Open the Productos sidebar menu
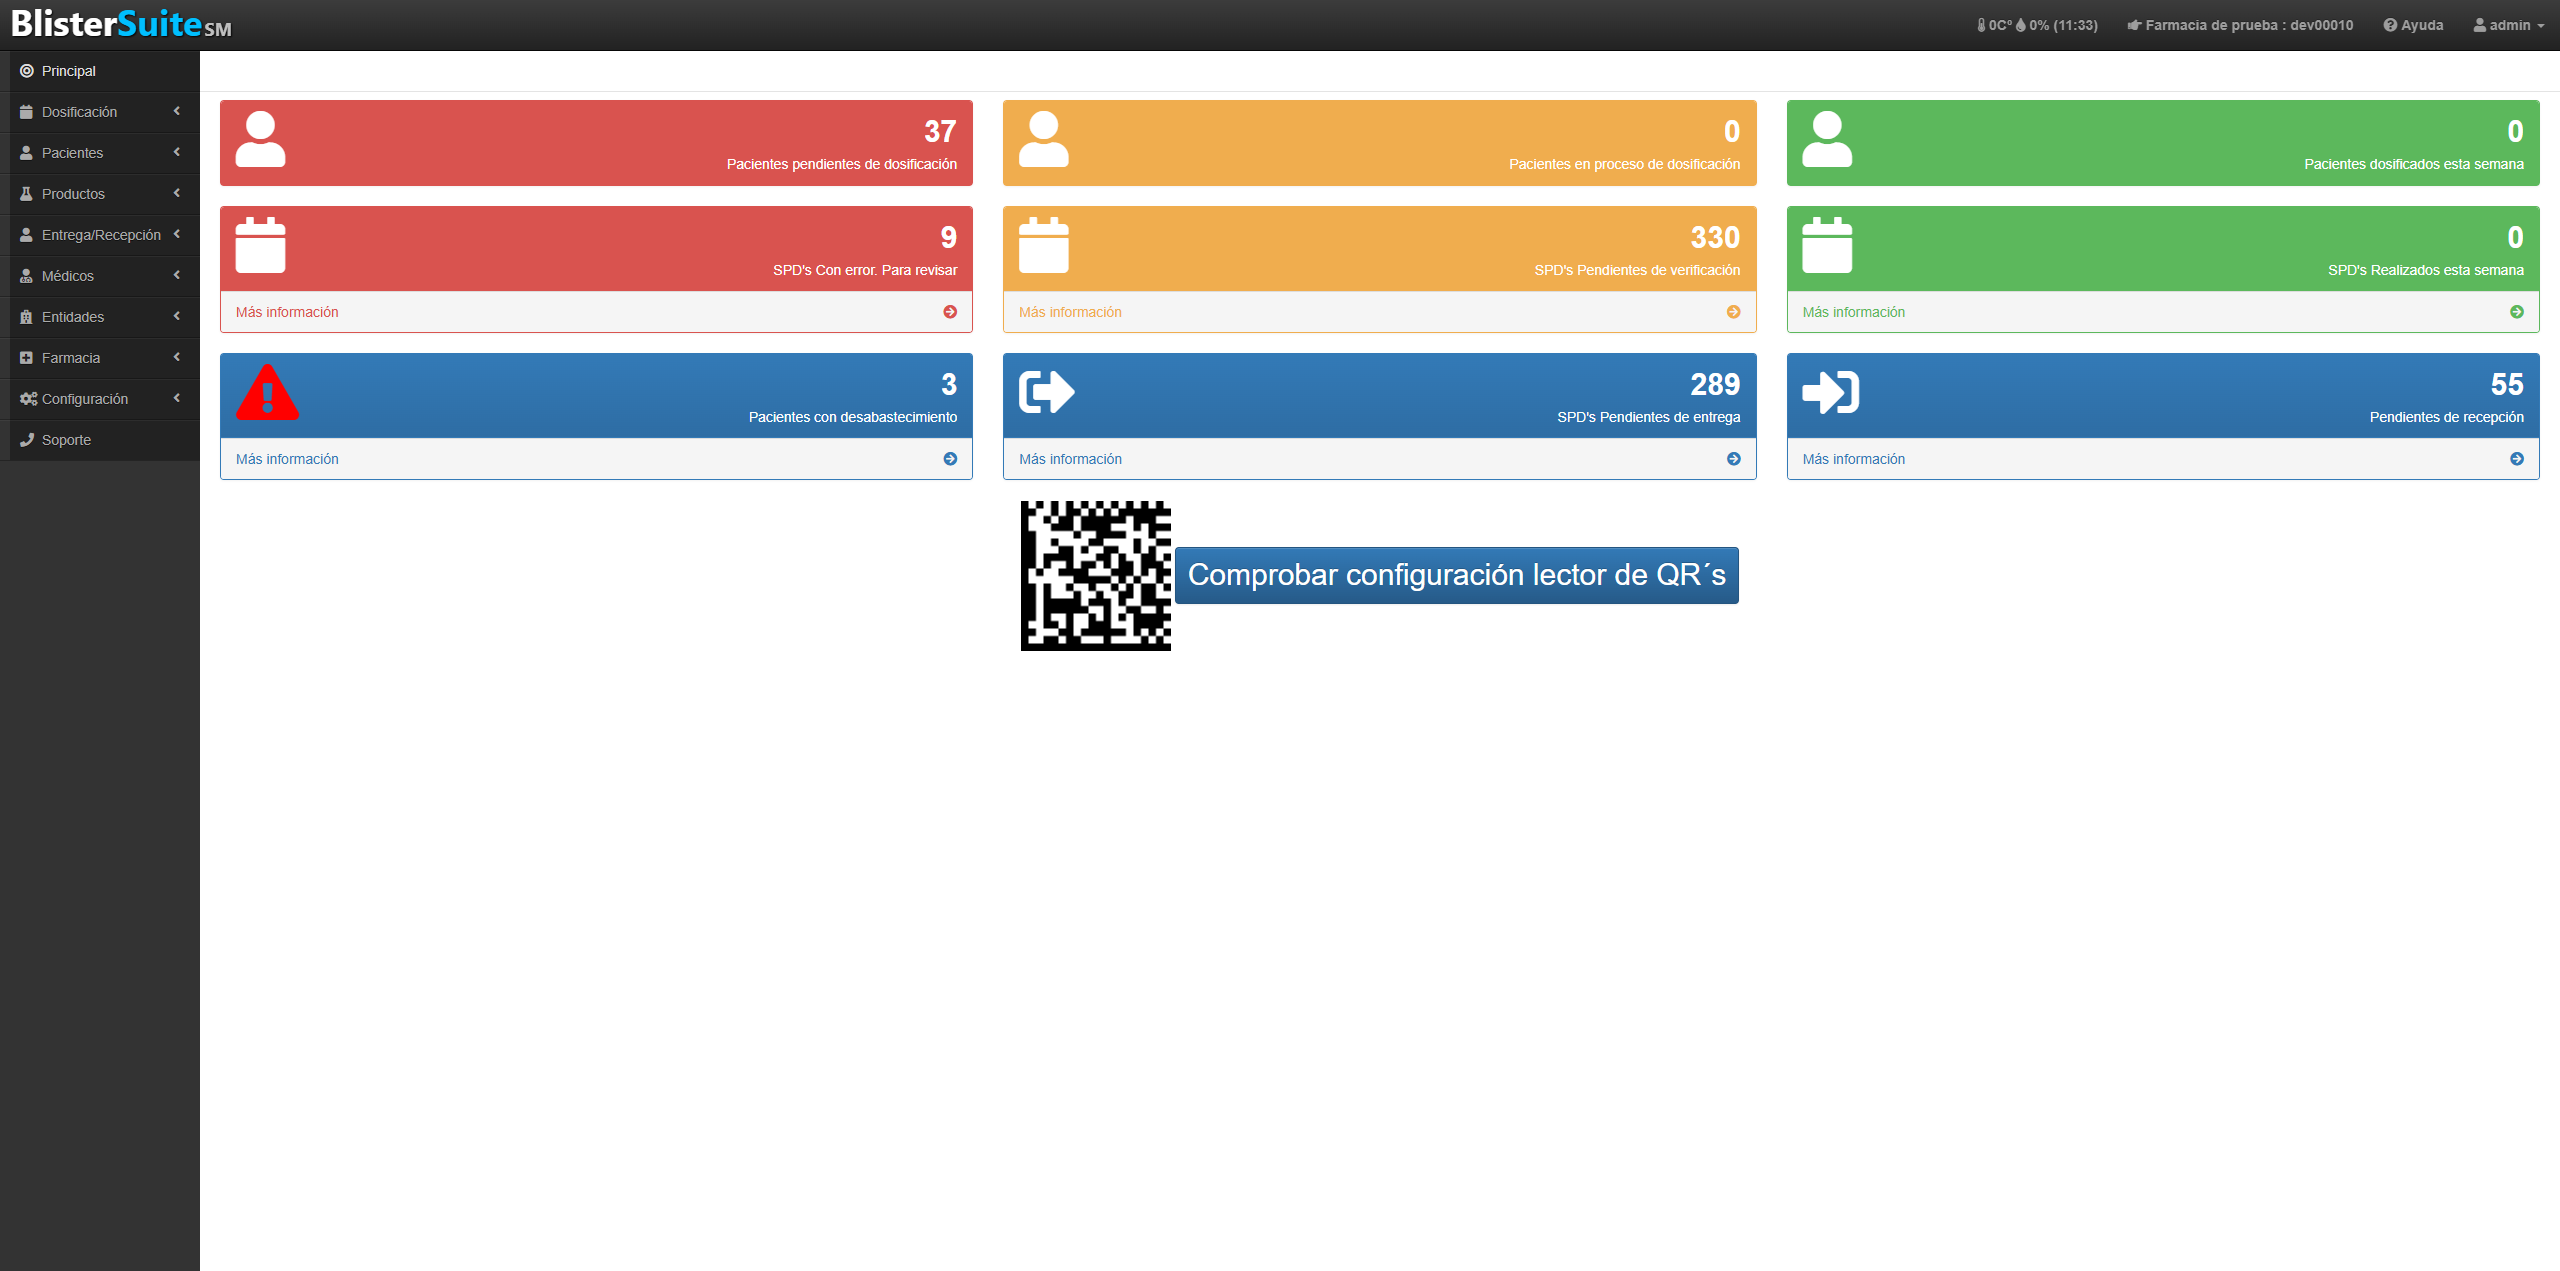 73,194
